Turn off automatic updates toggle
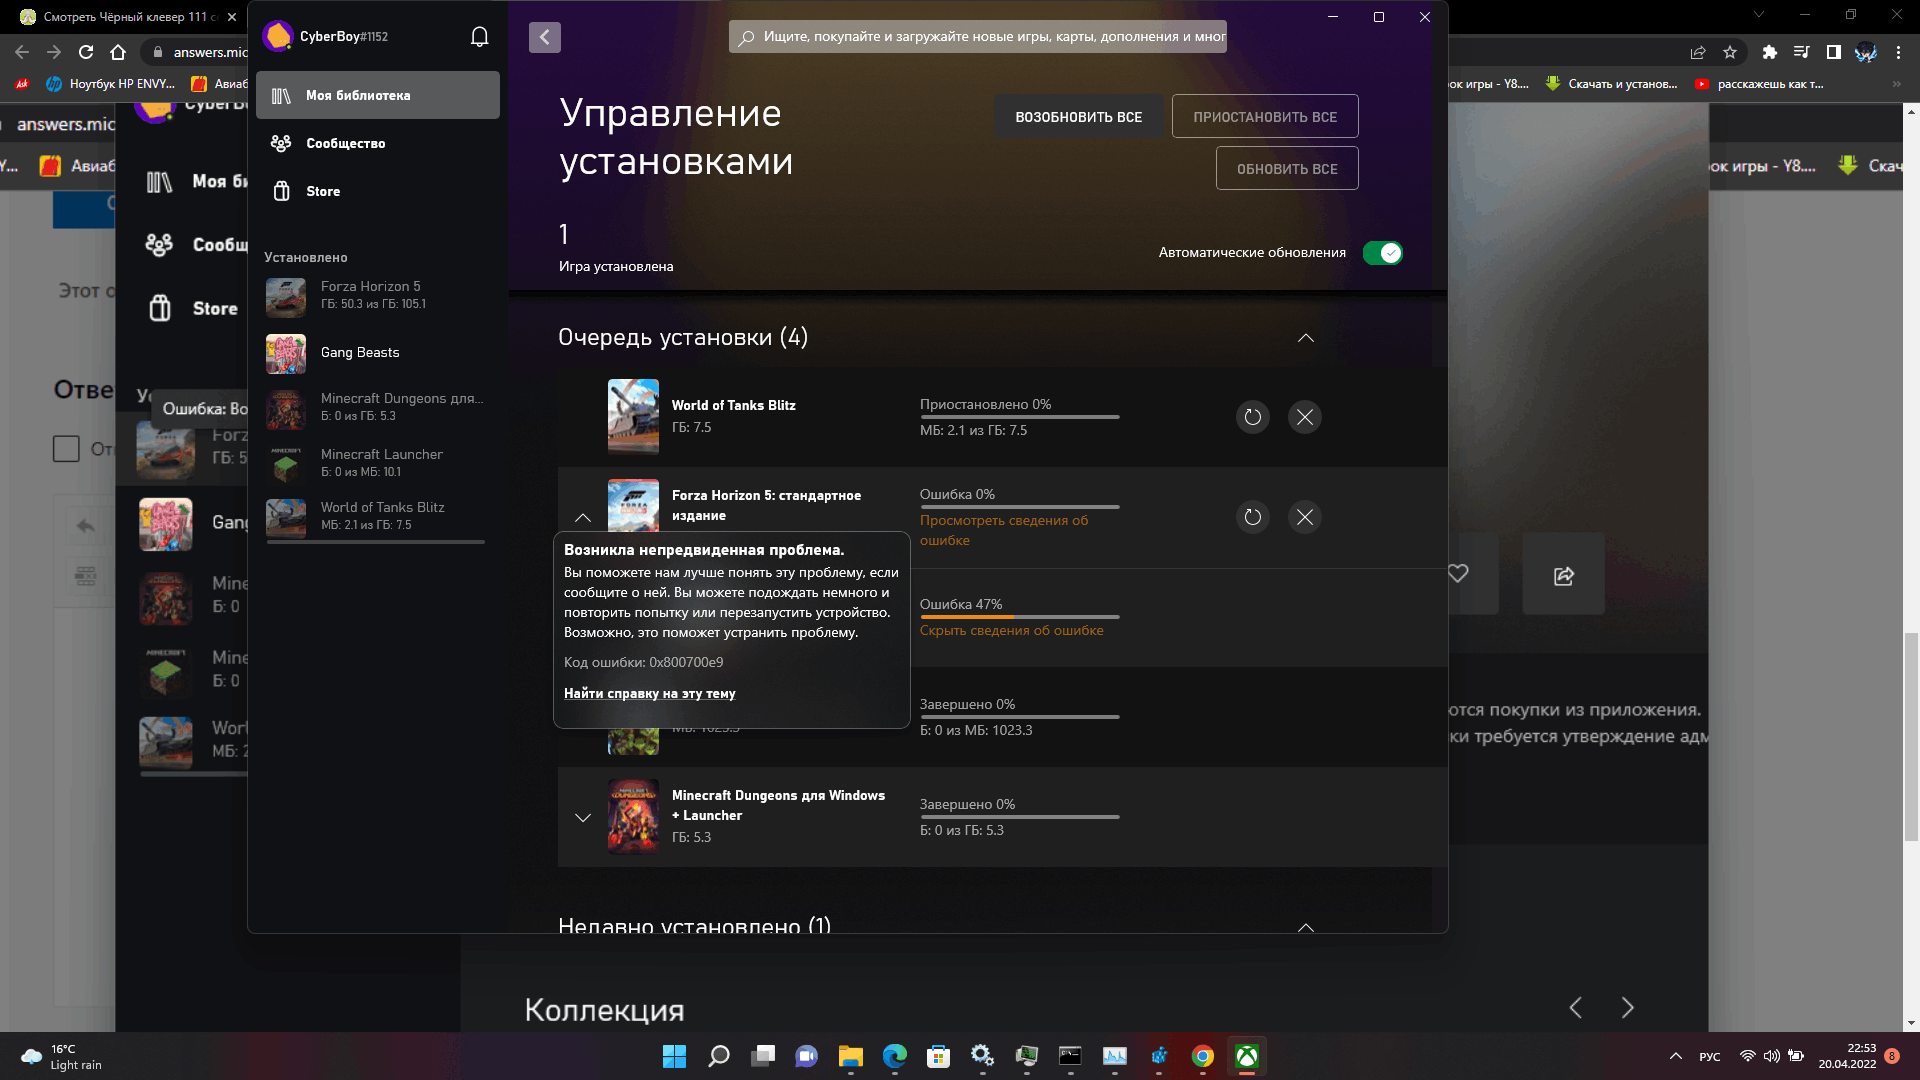Image resolution: width=1920 pixels, height=1080 pixels. [1383, 253]
